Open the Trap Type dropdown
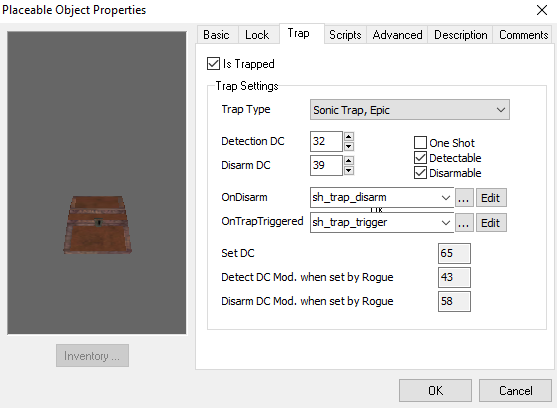The height and width of the screenshot is (408, 557). tap(410, 110)
